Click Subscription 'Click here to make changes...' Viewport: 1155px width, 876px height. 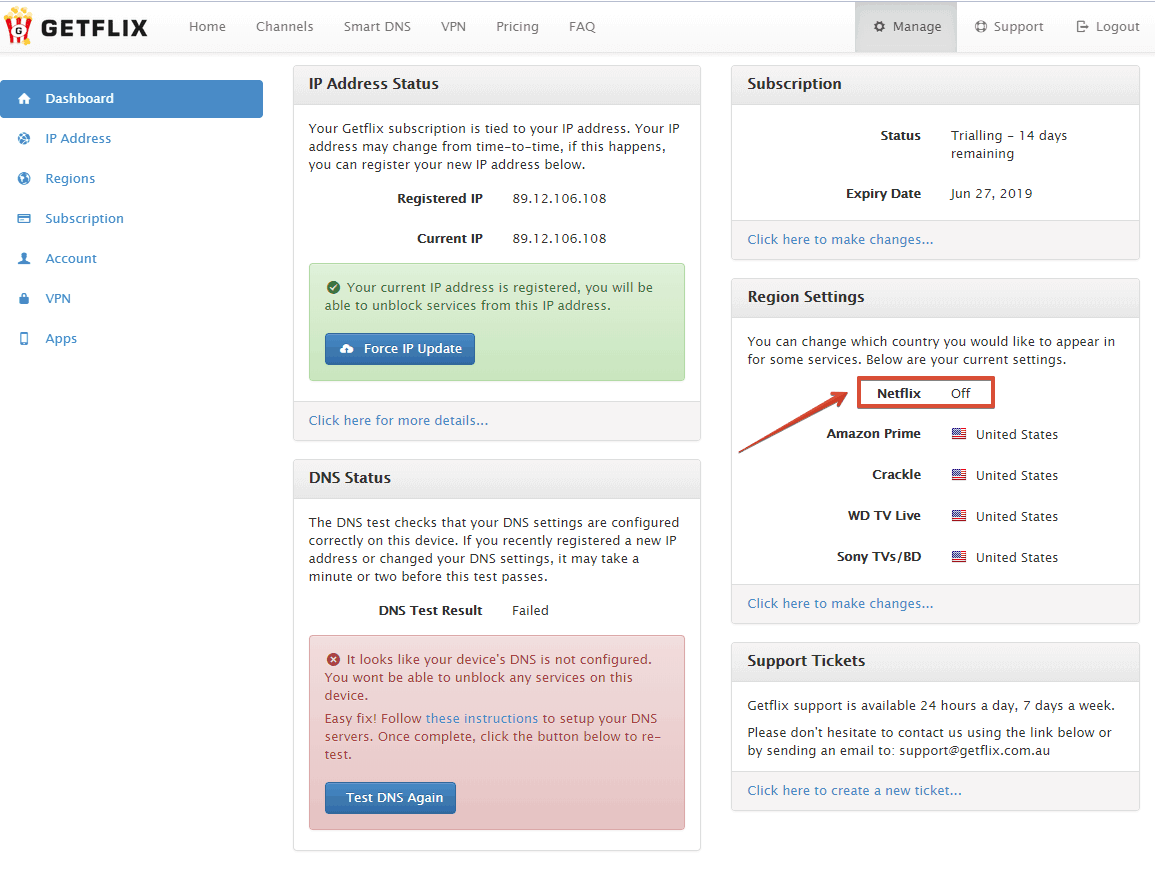click(840, 239)
